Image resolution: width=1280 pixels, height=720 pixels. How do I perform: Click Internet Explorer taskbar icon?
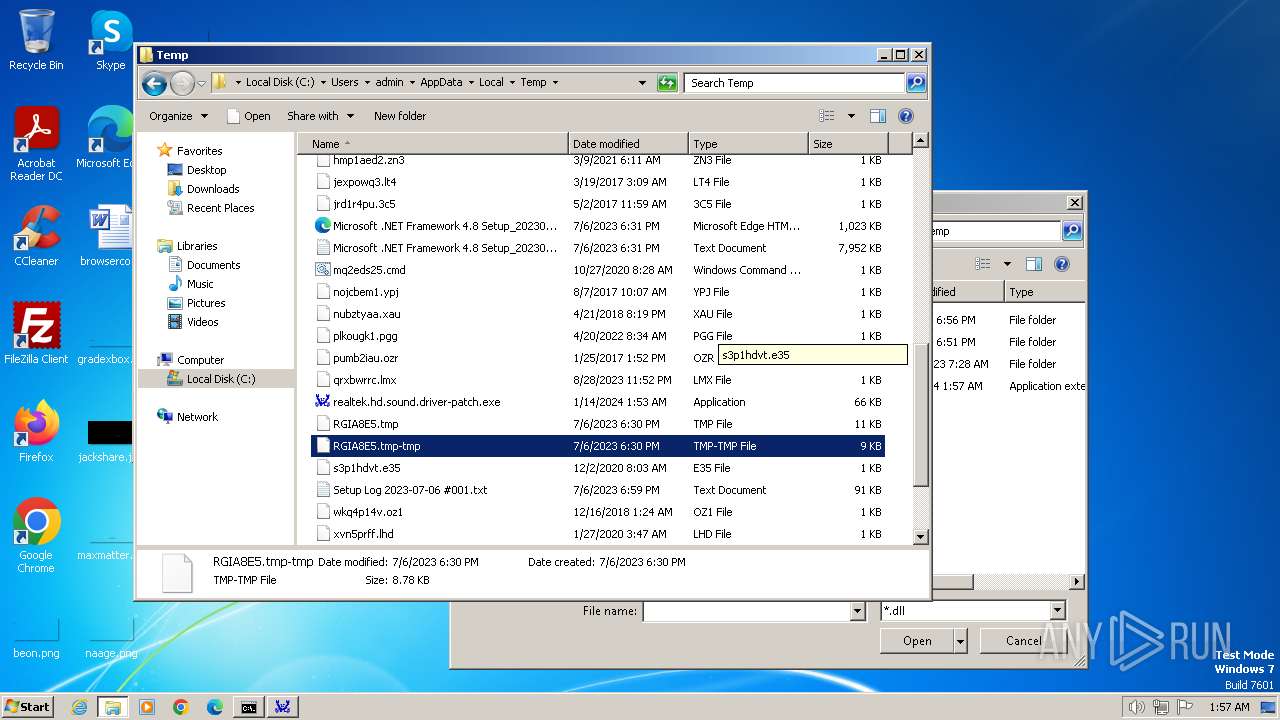79,707
